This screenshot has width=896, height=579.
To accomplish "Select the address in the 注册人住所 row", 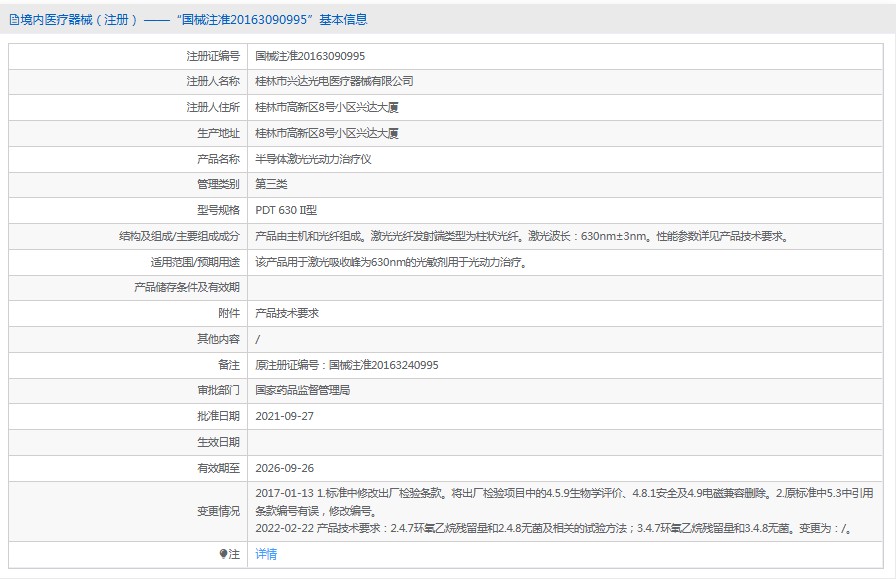I will (327, 107).
